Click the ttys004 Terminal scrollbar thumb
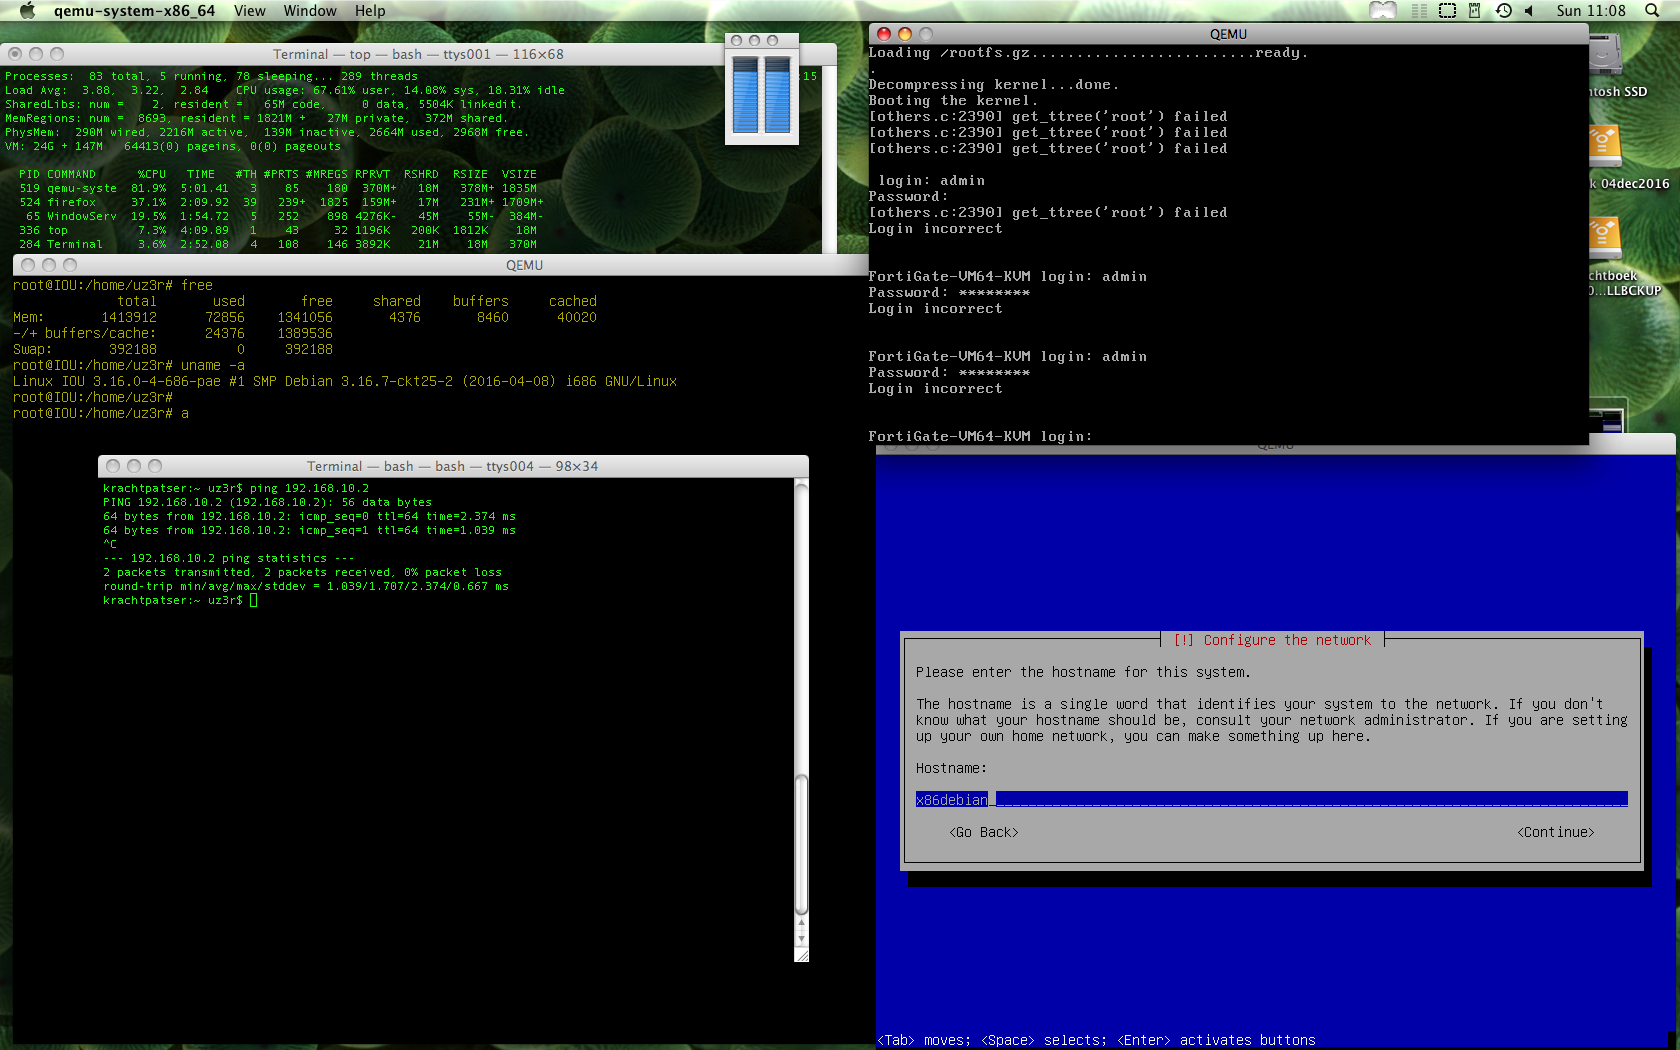The width and height of the screenshot is (1680, 1050). click(801, 845)
